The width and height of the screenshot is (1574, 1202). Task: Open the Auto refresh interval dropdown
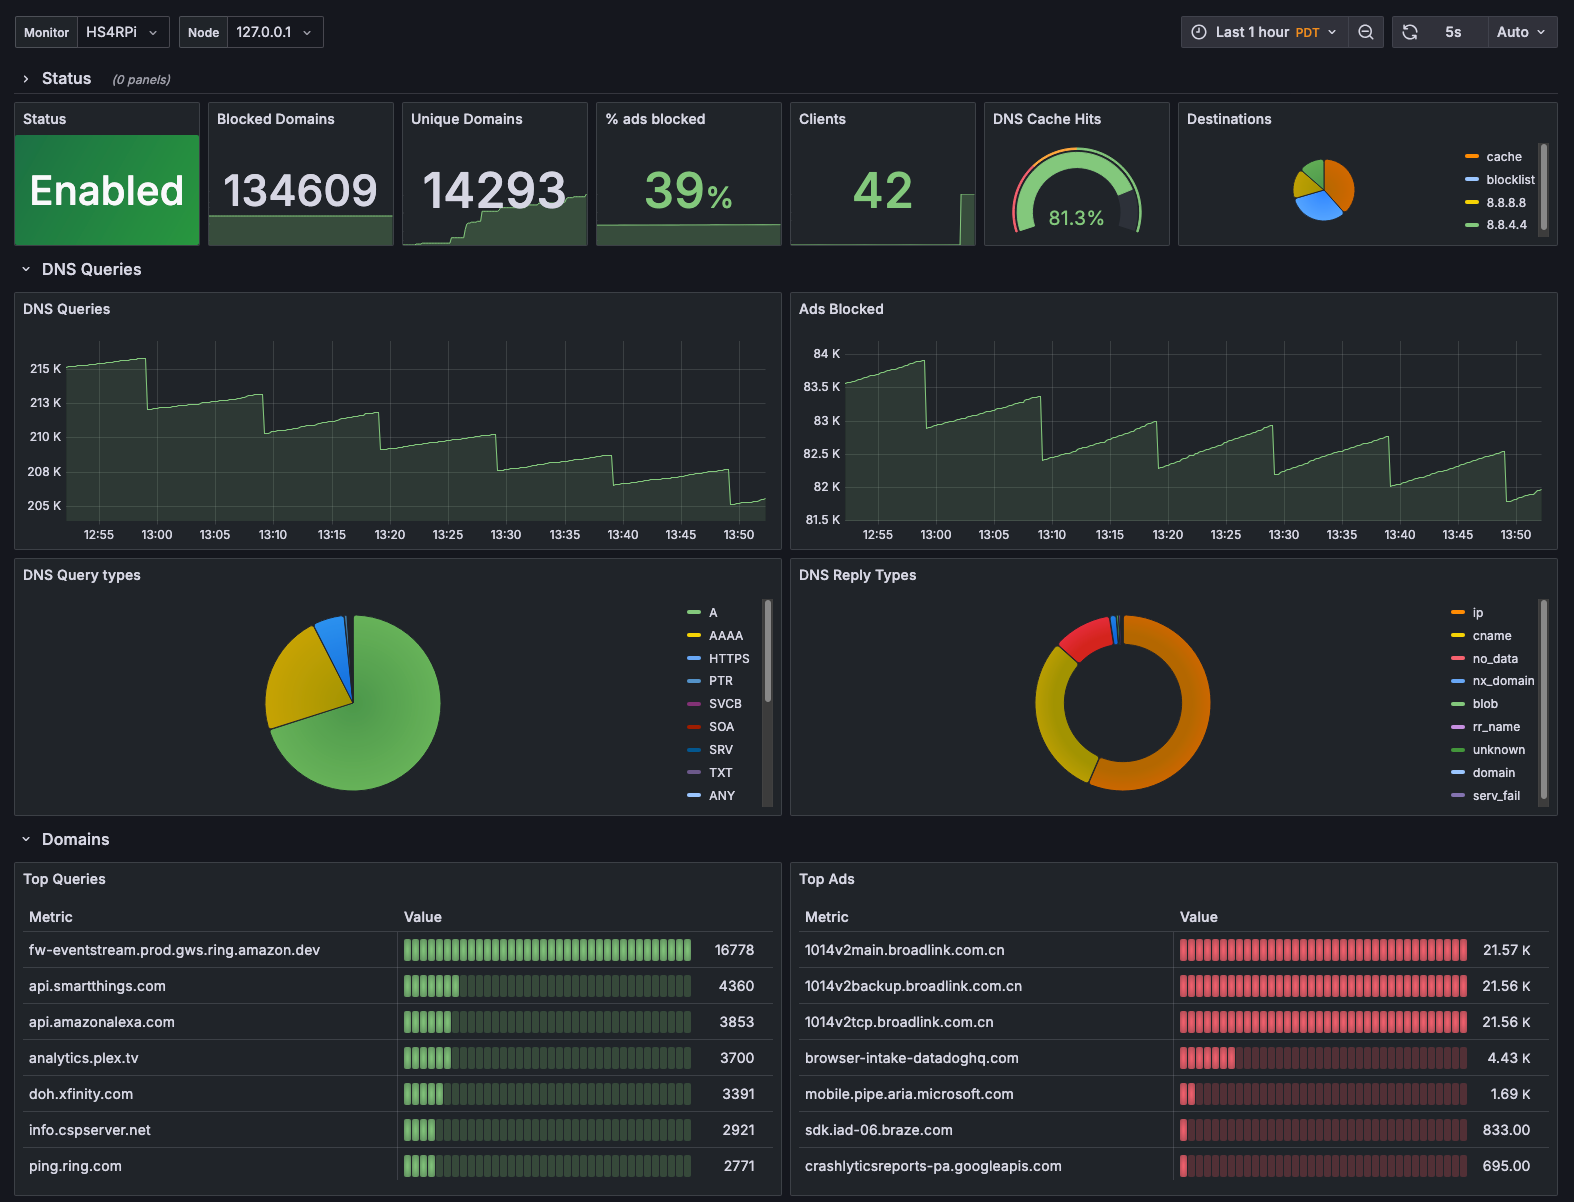pyautogui.click(x=1522, y=32)
